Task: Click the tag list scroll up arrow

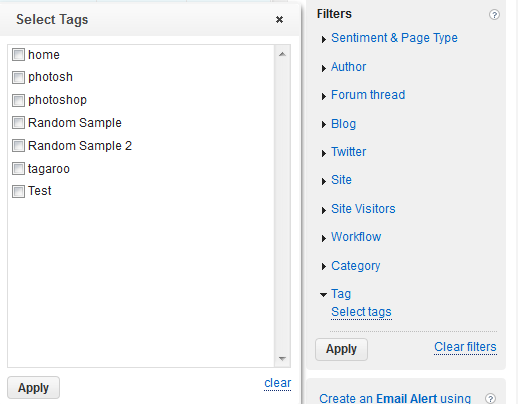Action: (282, 54)
